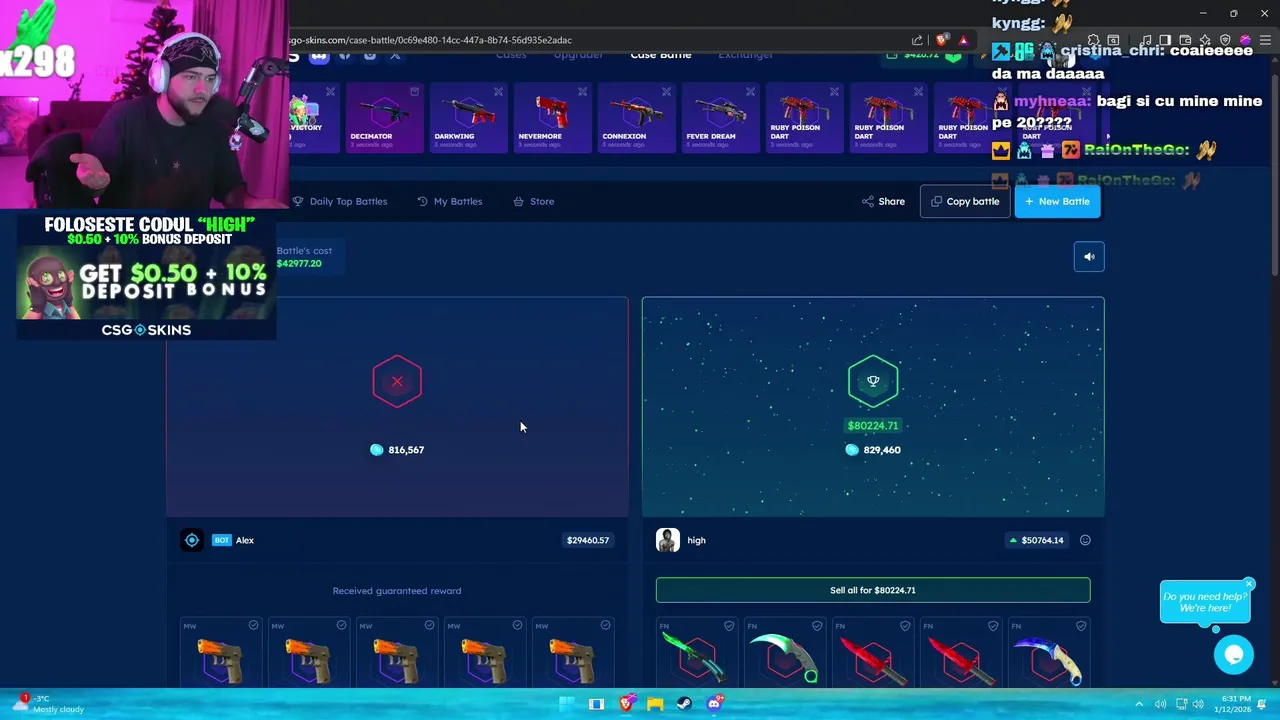This screenshot has width=1280, height=720.
Task: Click the crossed-swords icon on the CONNEXION card
Action: coord(666,92)
